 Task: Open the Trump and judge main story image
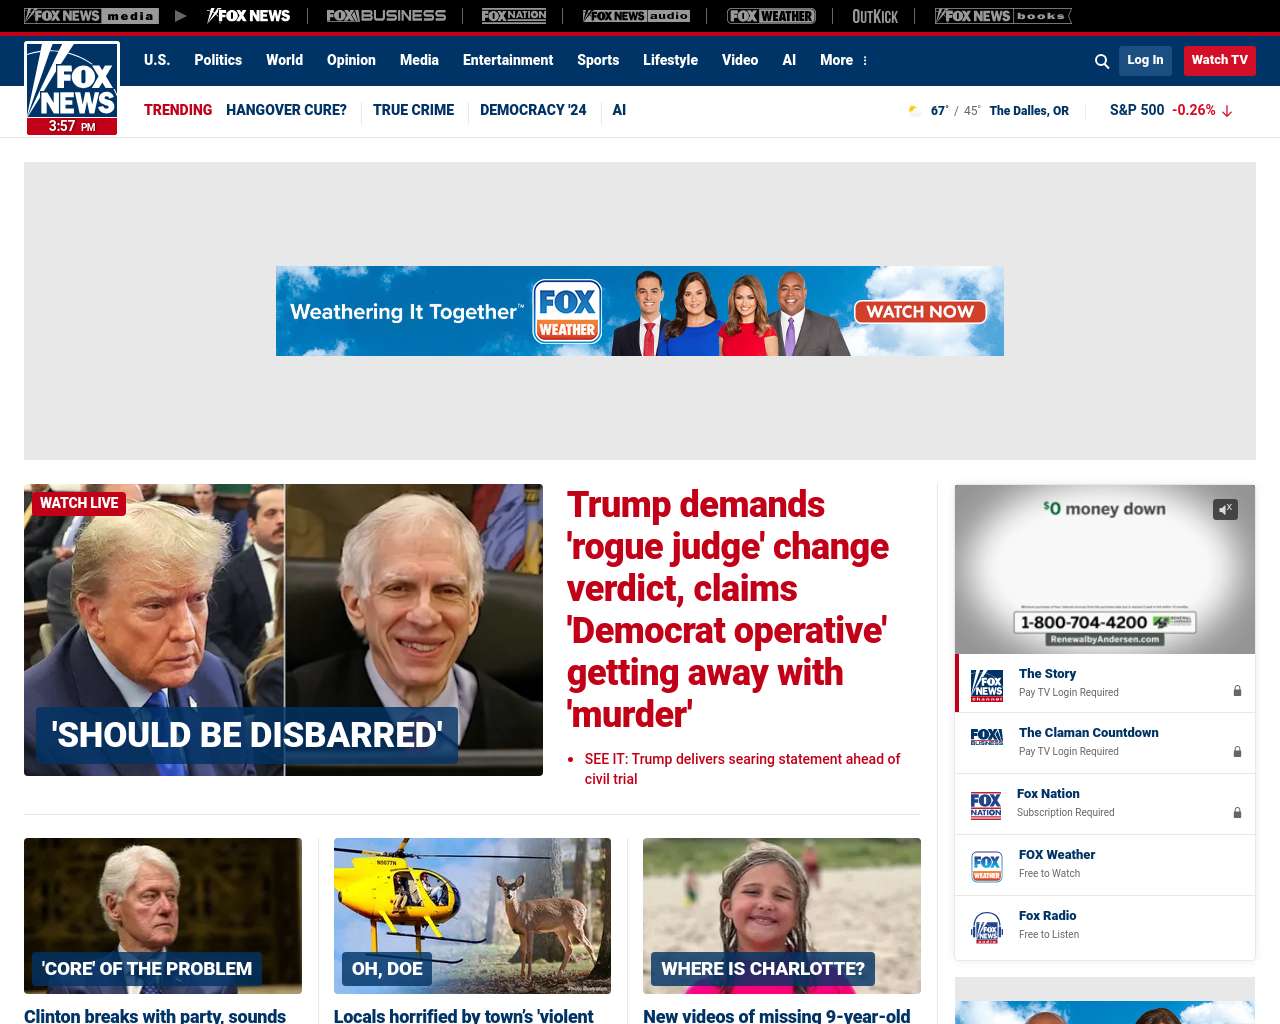[x=283, y=630]
